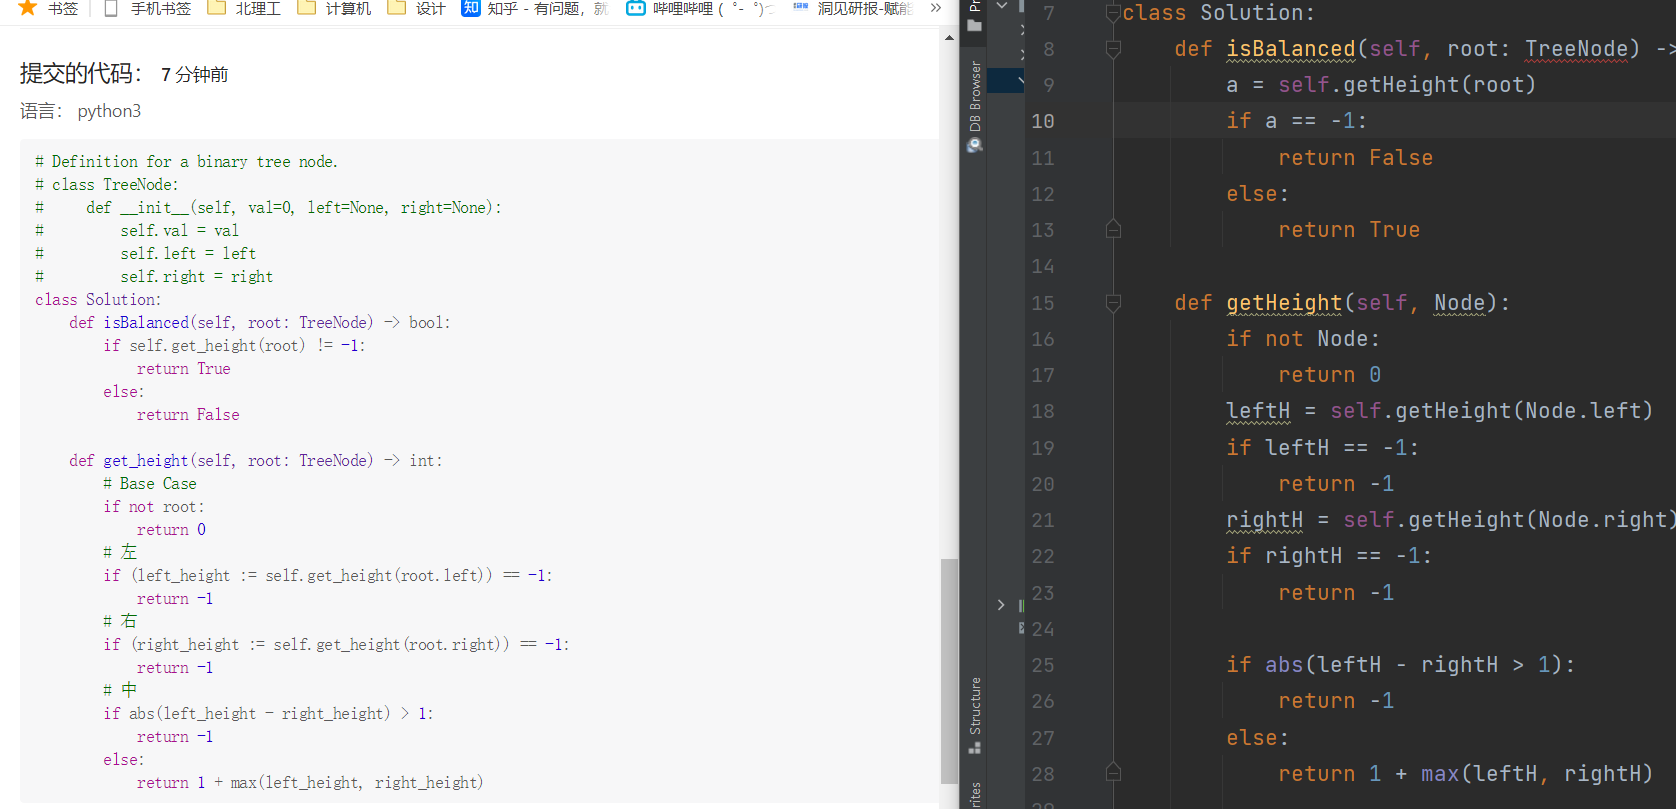Click line number 18 in gutter
Screen dimensions: 1676x809
1043,411
